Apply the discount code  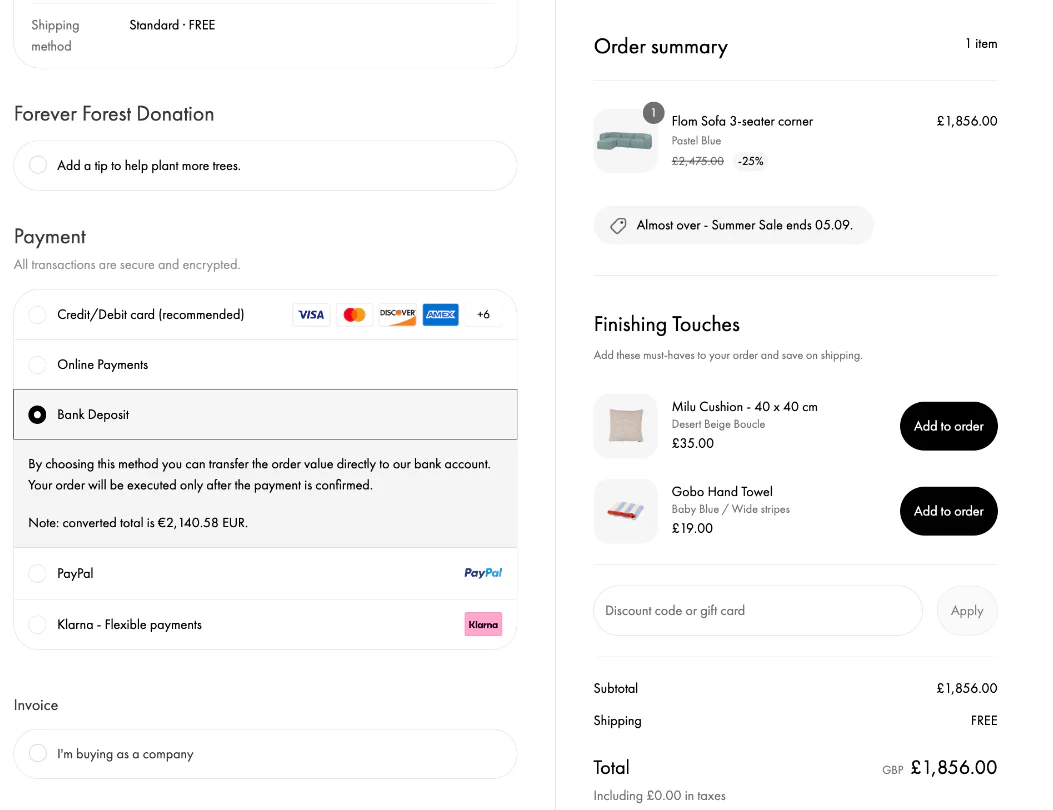[x=966, y=610]
